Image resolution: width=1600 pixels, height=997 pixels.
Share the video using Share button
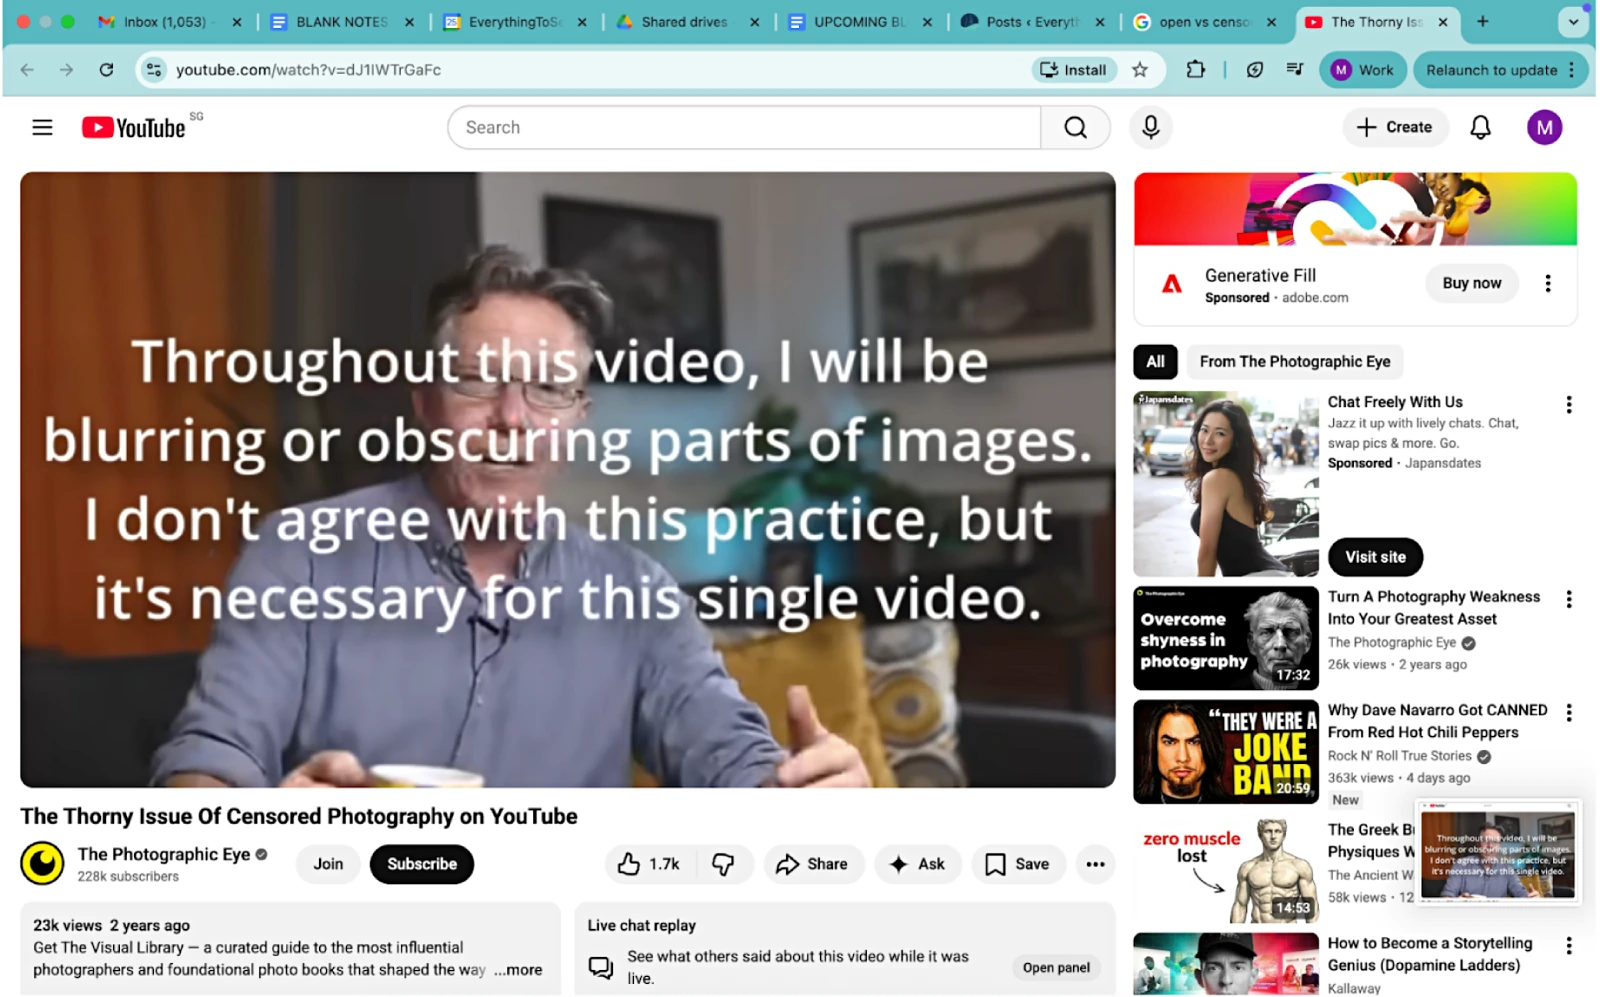[812, 864]
